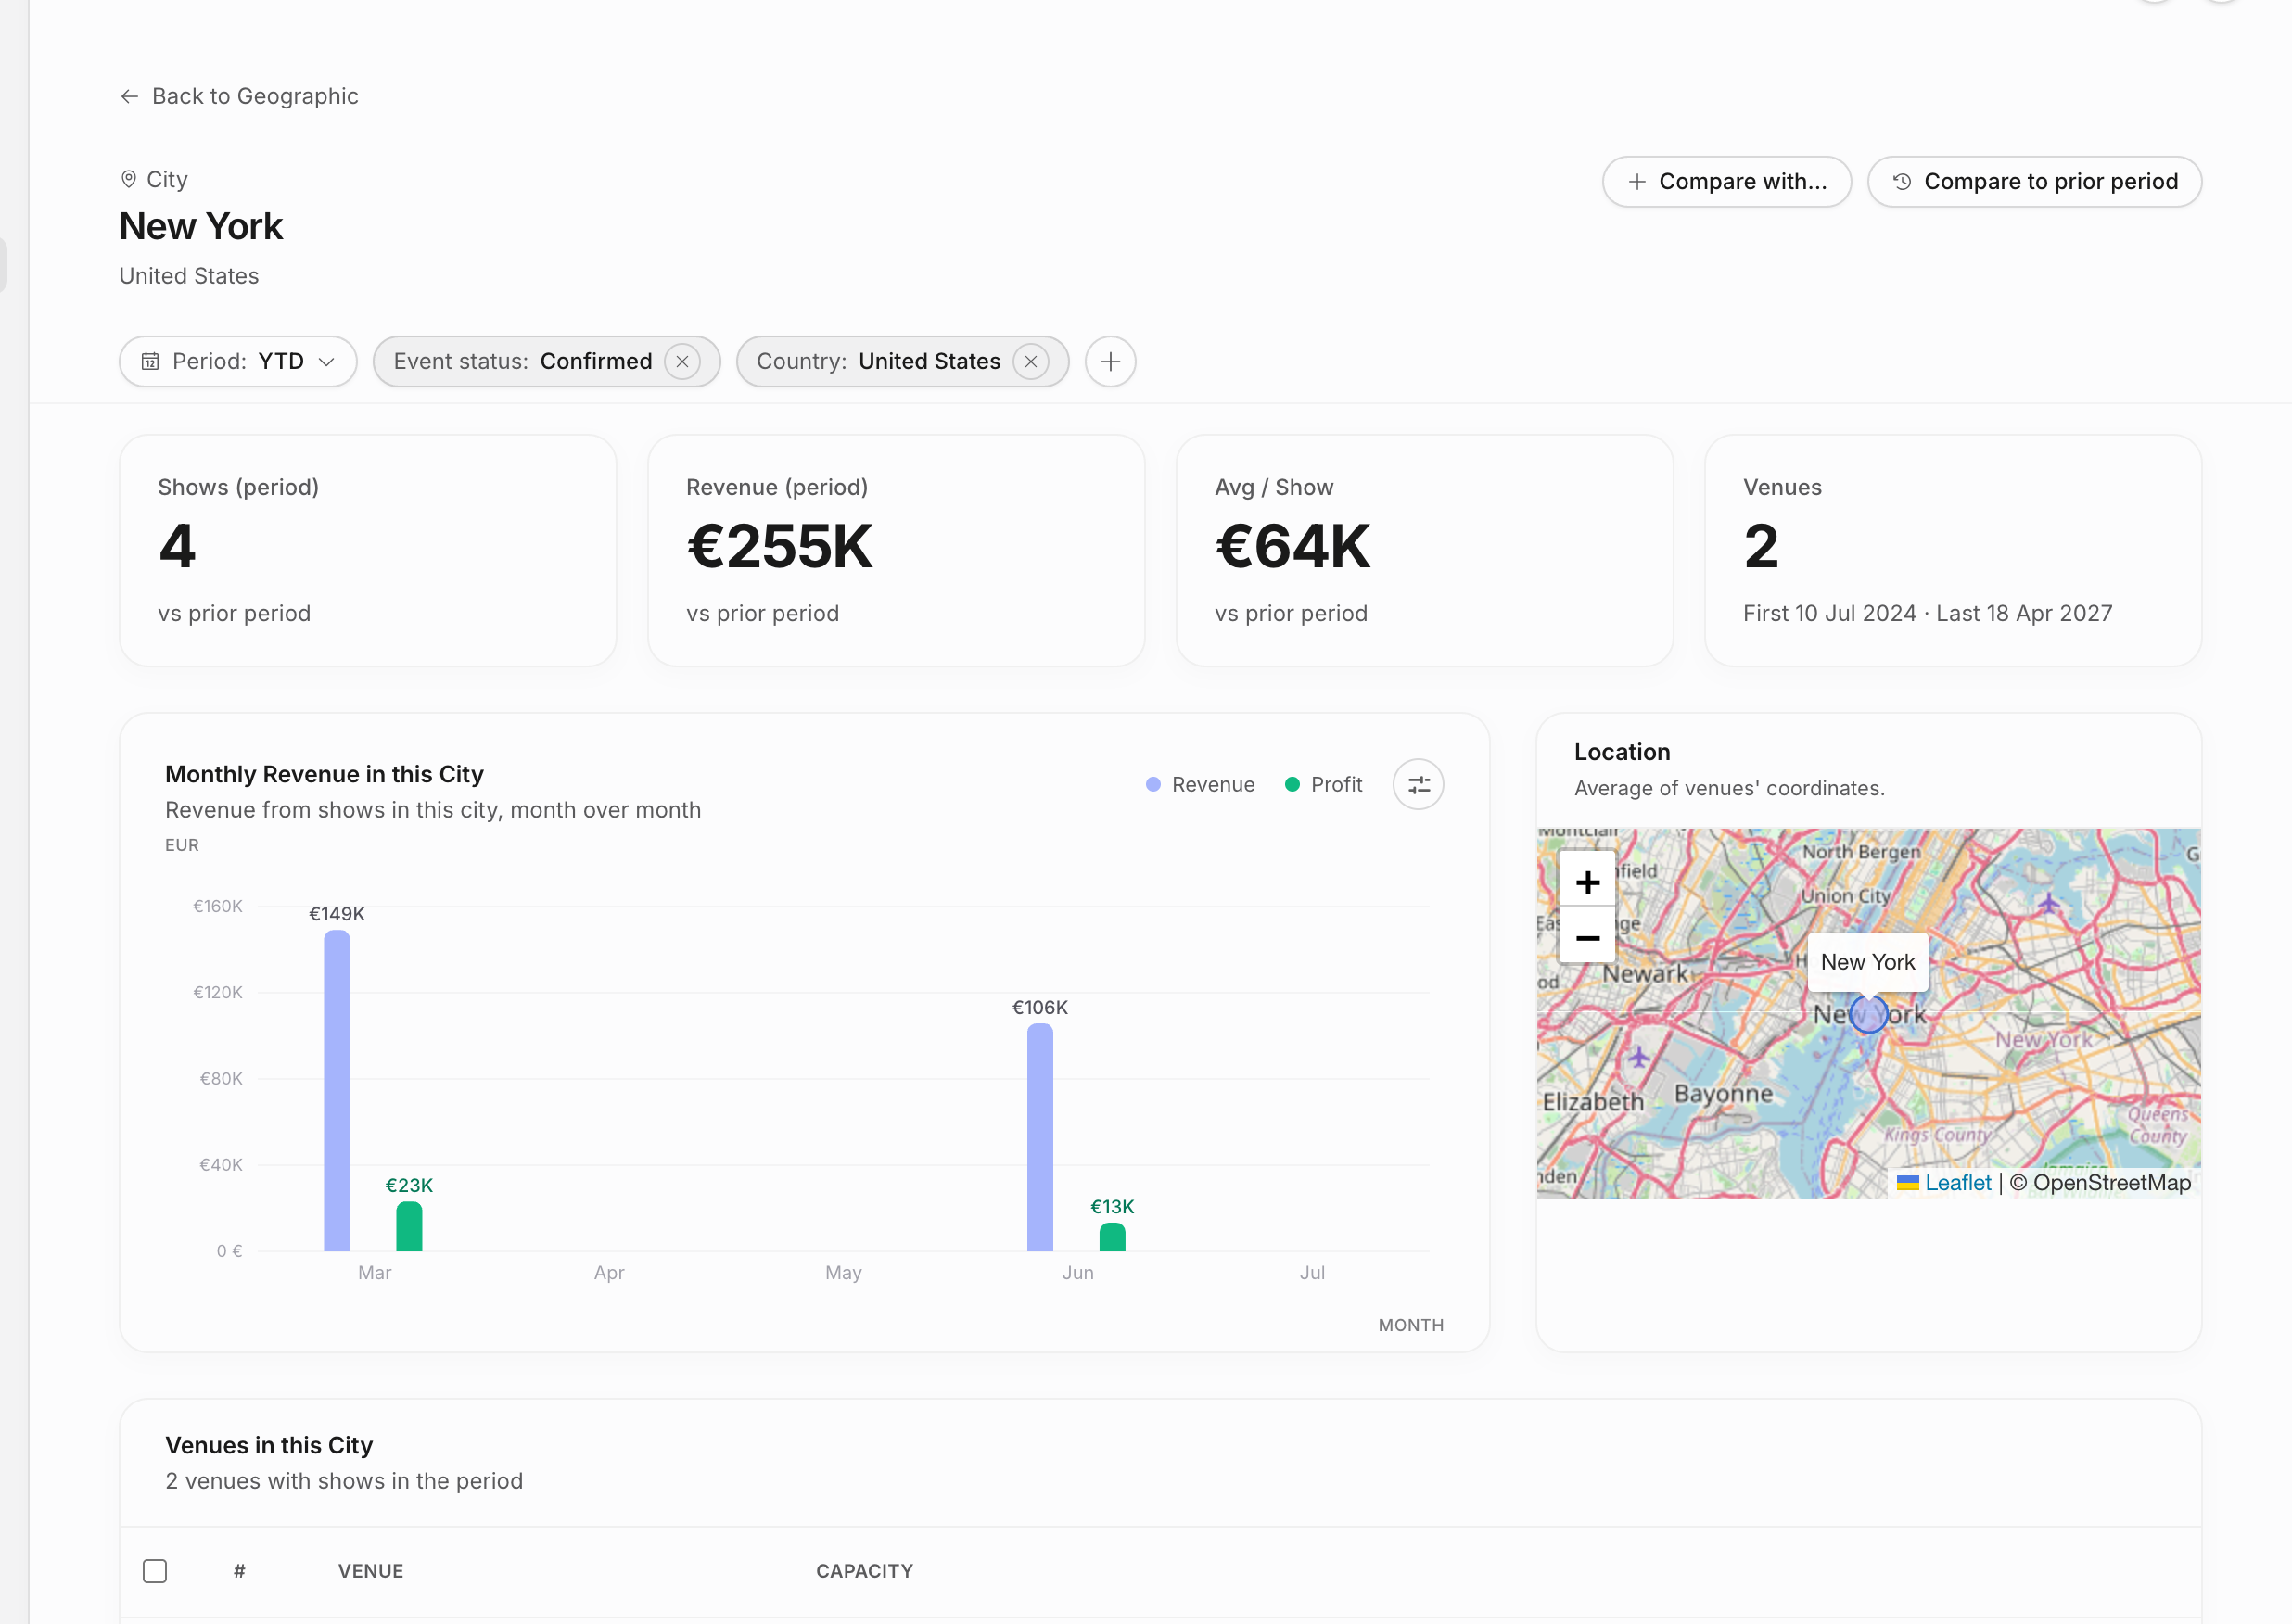Zoom out on the location map

click(1587, 937)
